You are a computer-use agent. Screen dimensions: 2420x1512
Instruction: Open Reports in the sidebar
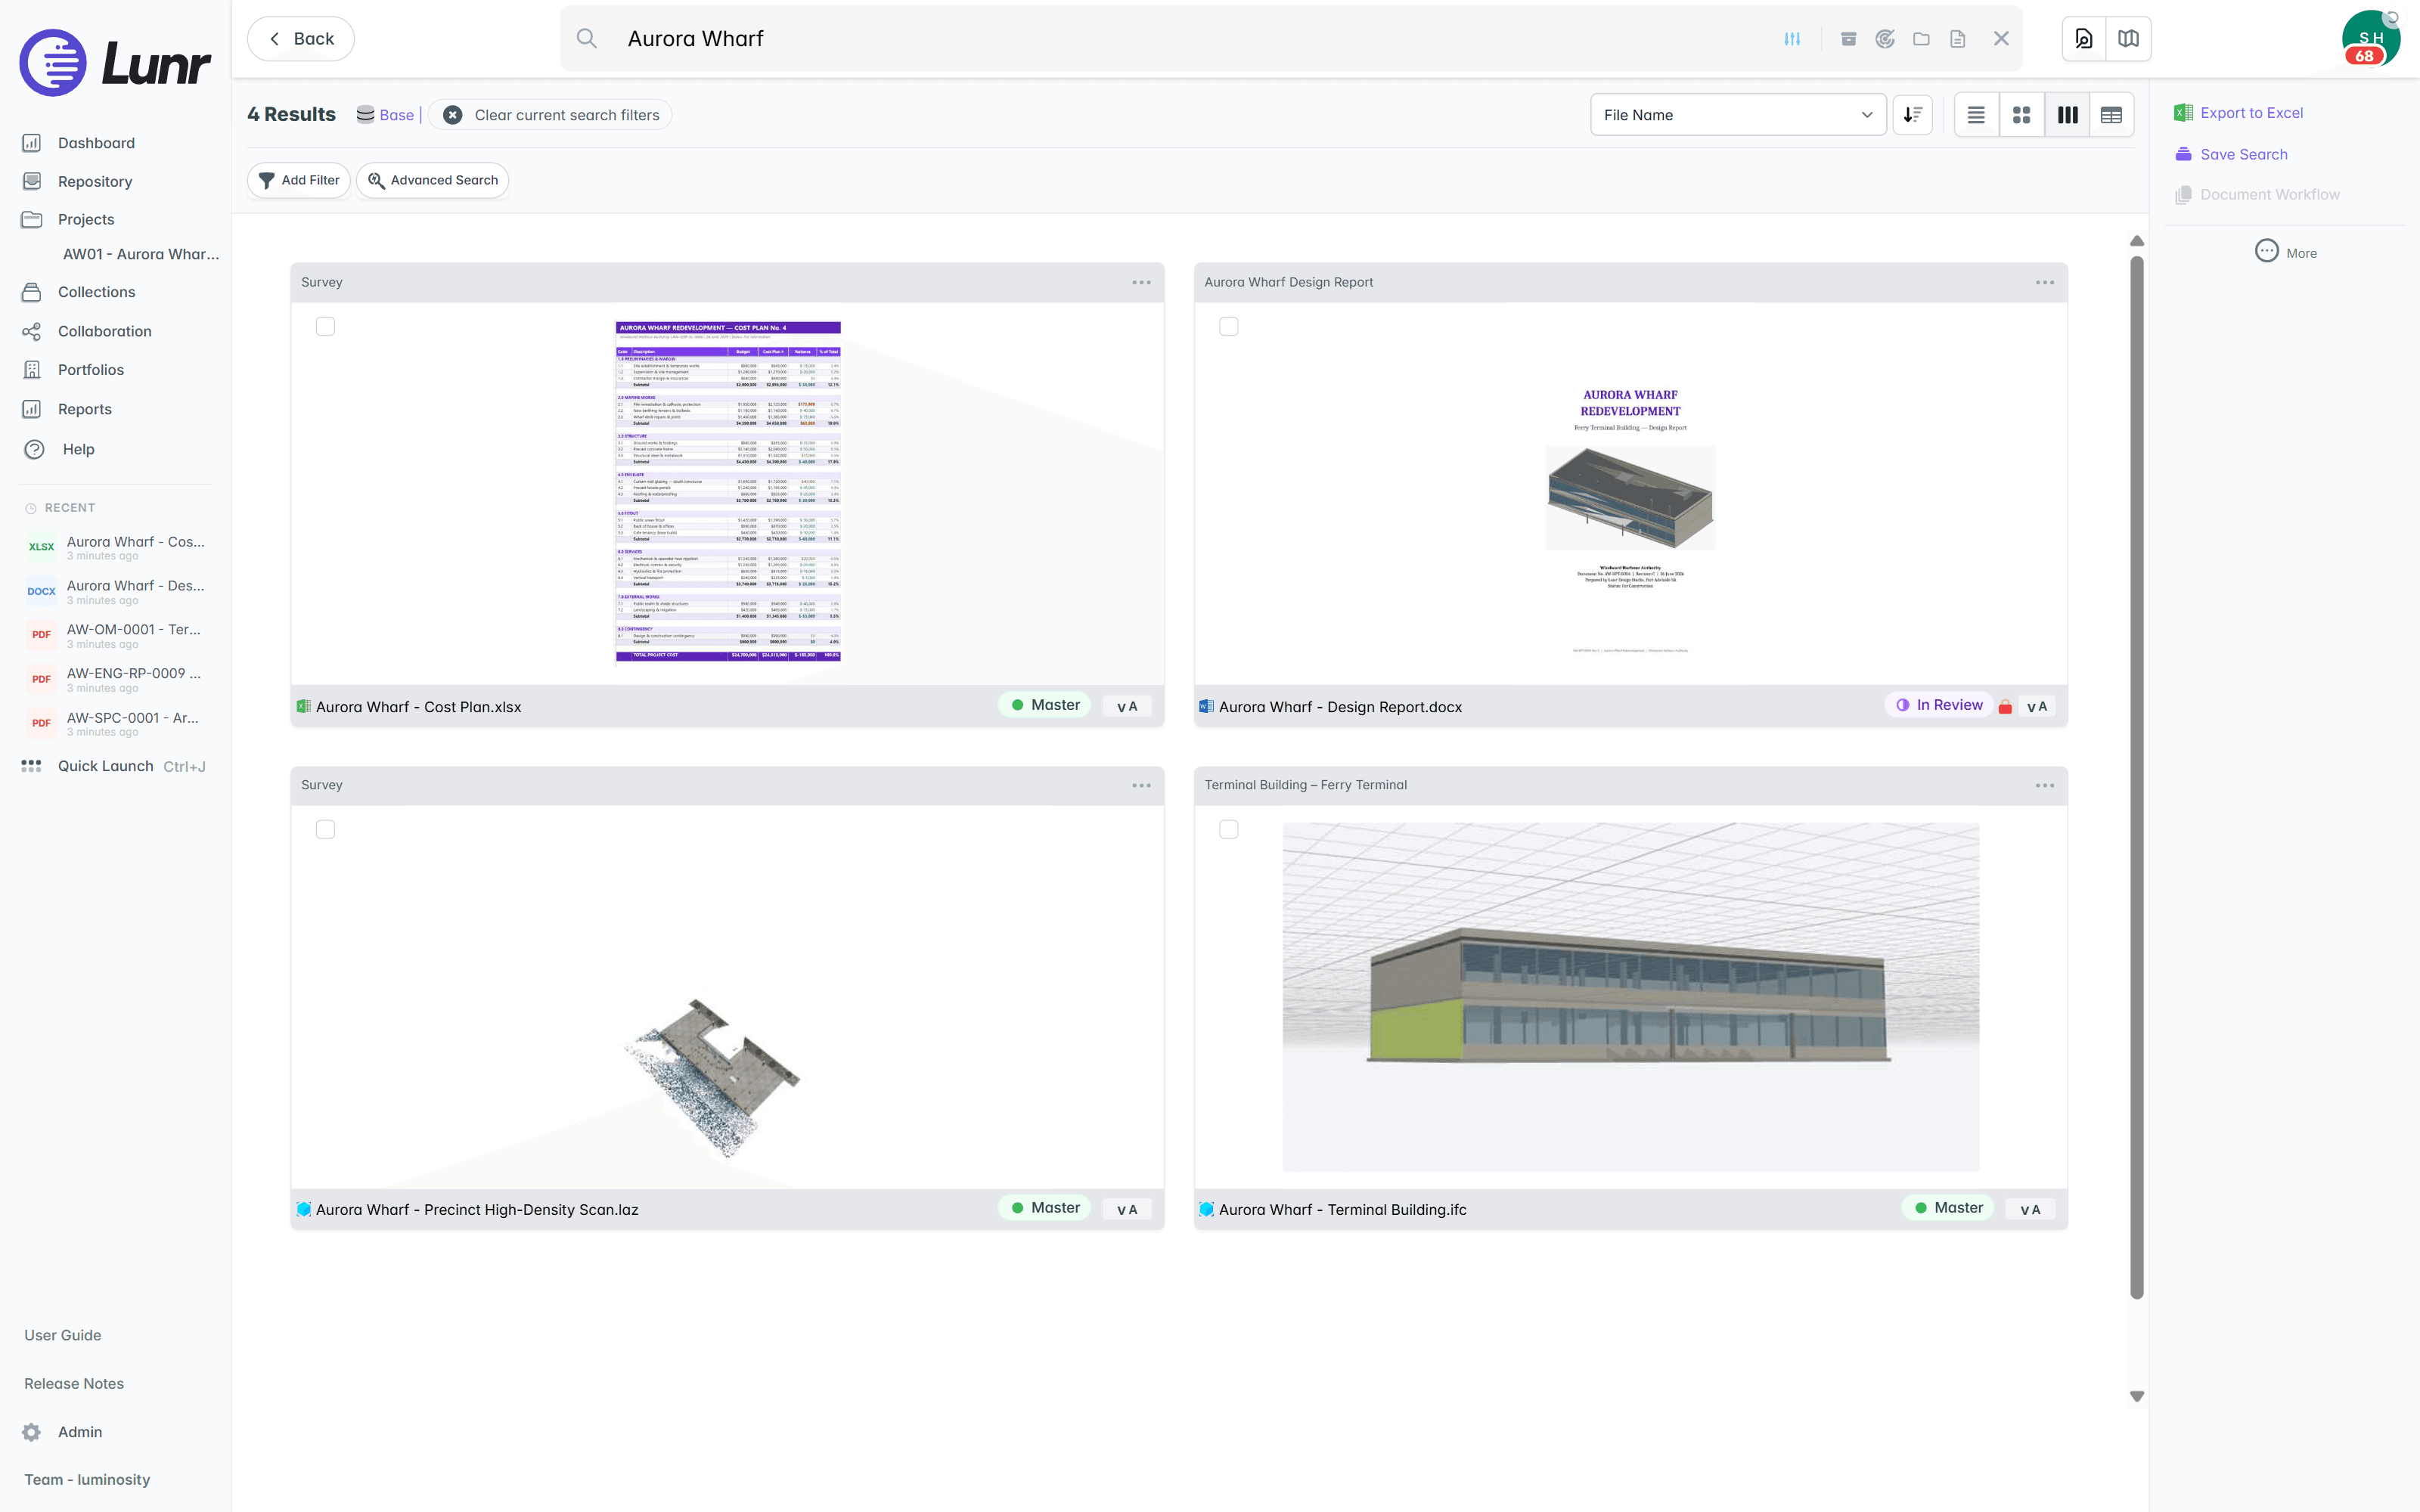(85, 409)
